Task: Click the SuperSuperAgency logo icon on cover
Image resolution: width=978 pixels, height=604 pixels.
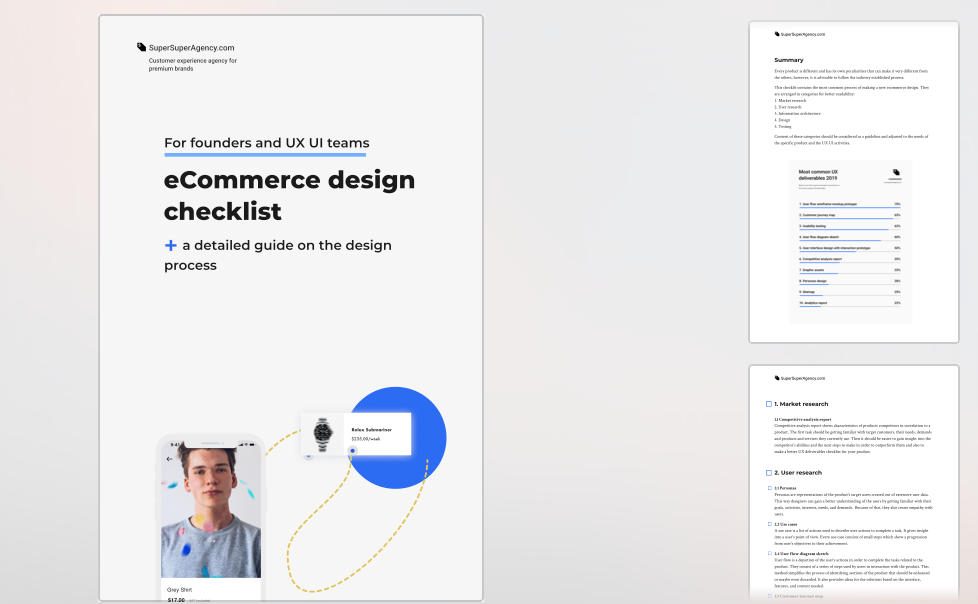Action: point(142,47)
